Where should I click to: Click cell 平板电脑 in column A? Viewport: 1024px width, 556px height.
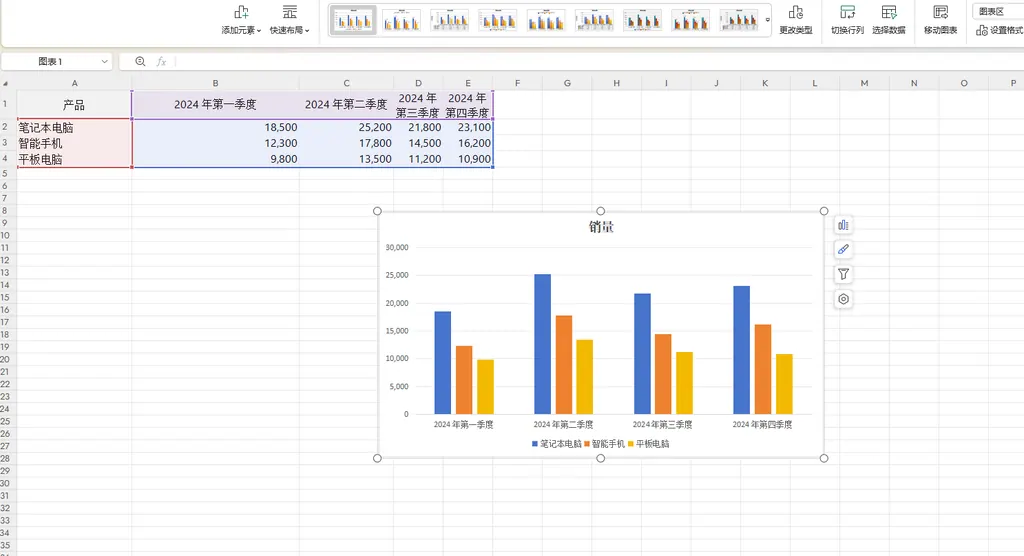pos(74,159)
